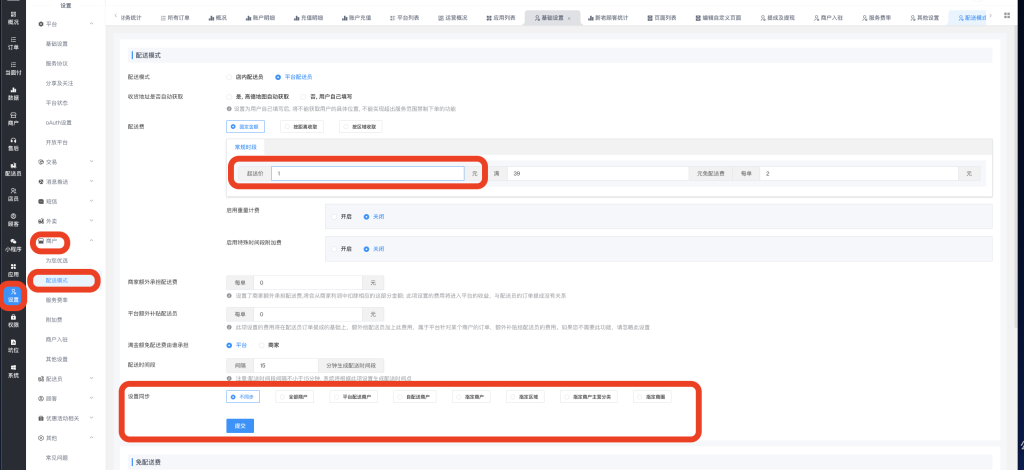This screenshot has width=1024, height=470.
Task: Click the 数据 icon in left sidebar
Action: (13, 94)
